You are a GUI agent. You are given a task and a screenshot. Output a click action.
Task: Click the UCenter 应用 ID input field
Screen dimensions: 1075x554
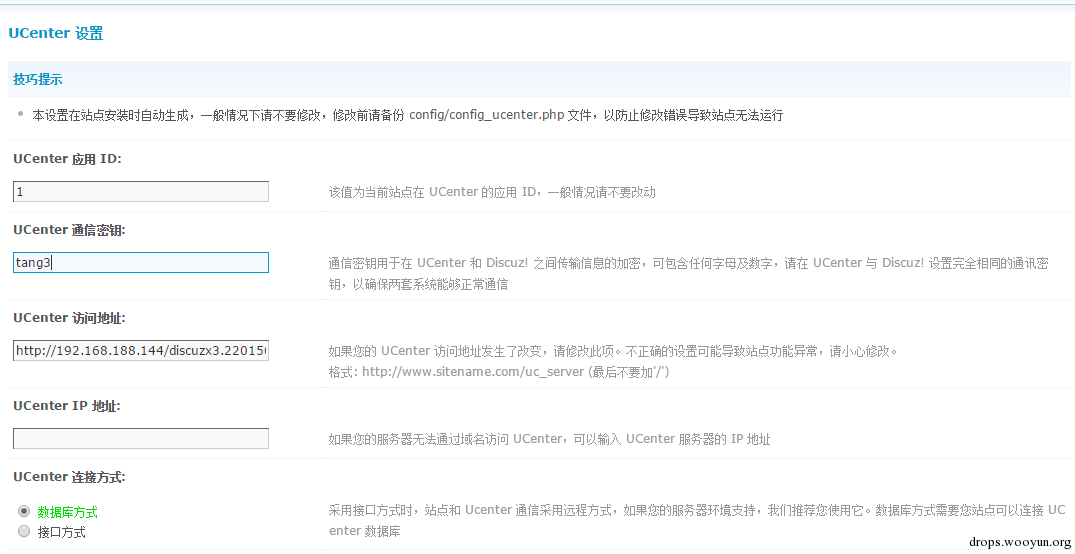point(141,192)
